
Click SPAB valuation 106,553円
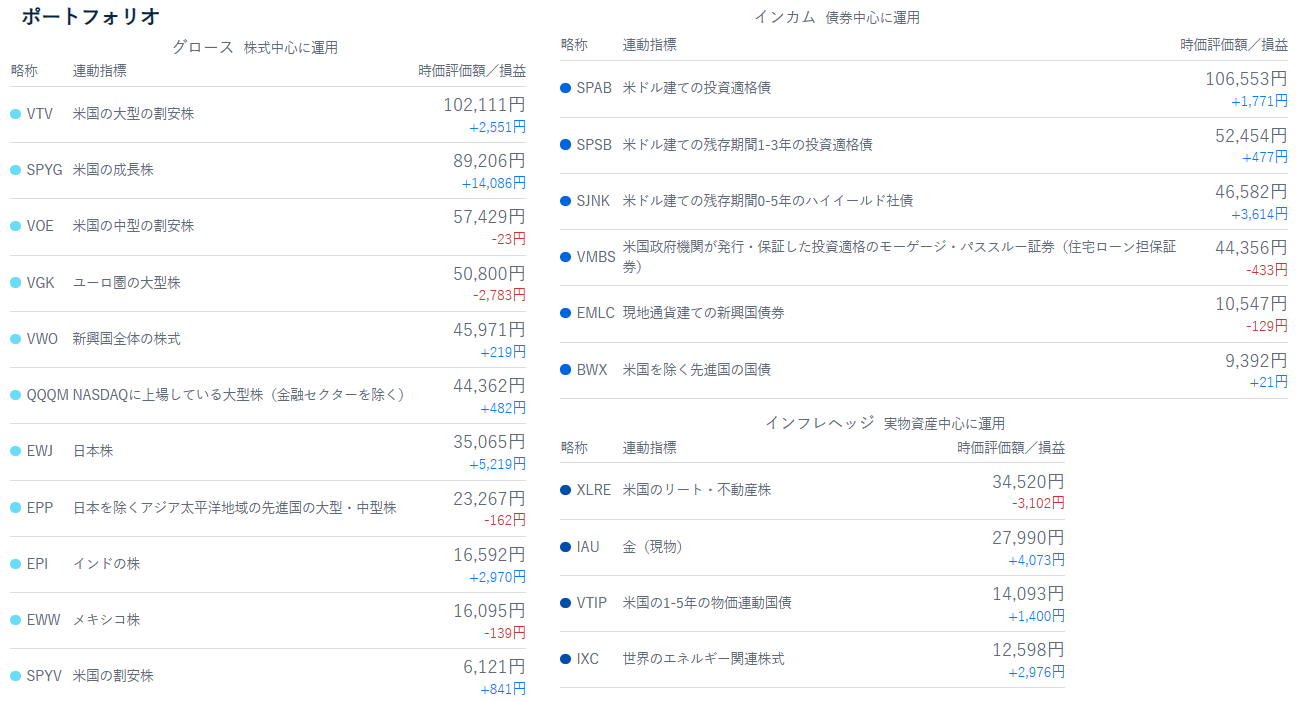pos(1246,79)
